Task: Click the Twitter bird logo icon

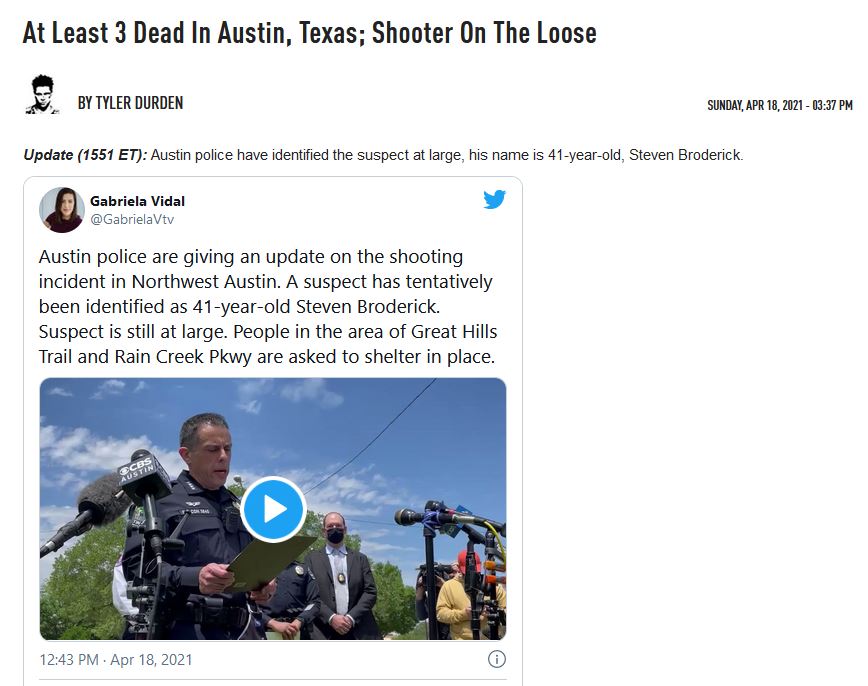Action: coord(494,199)
